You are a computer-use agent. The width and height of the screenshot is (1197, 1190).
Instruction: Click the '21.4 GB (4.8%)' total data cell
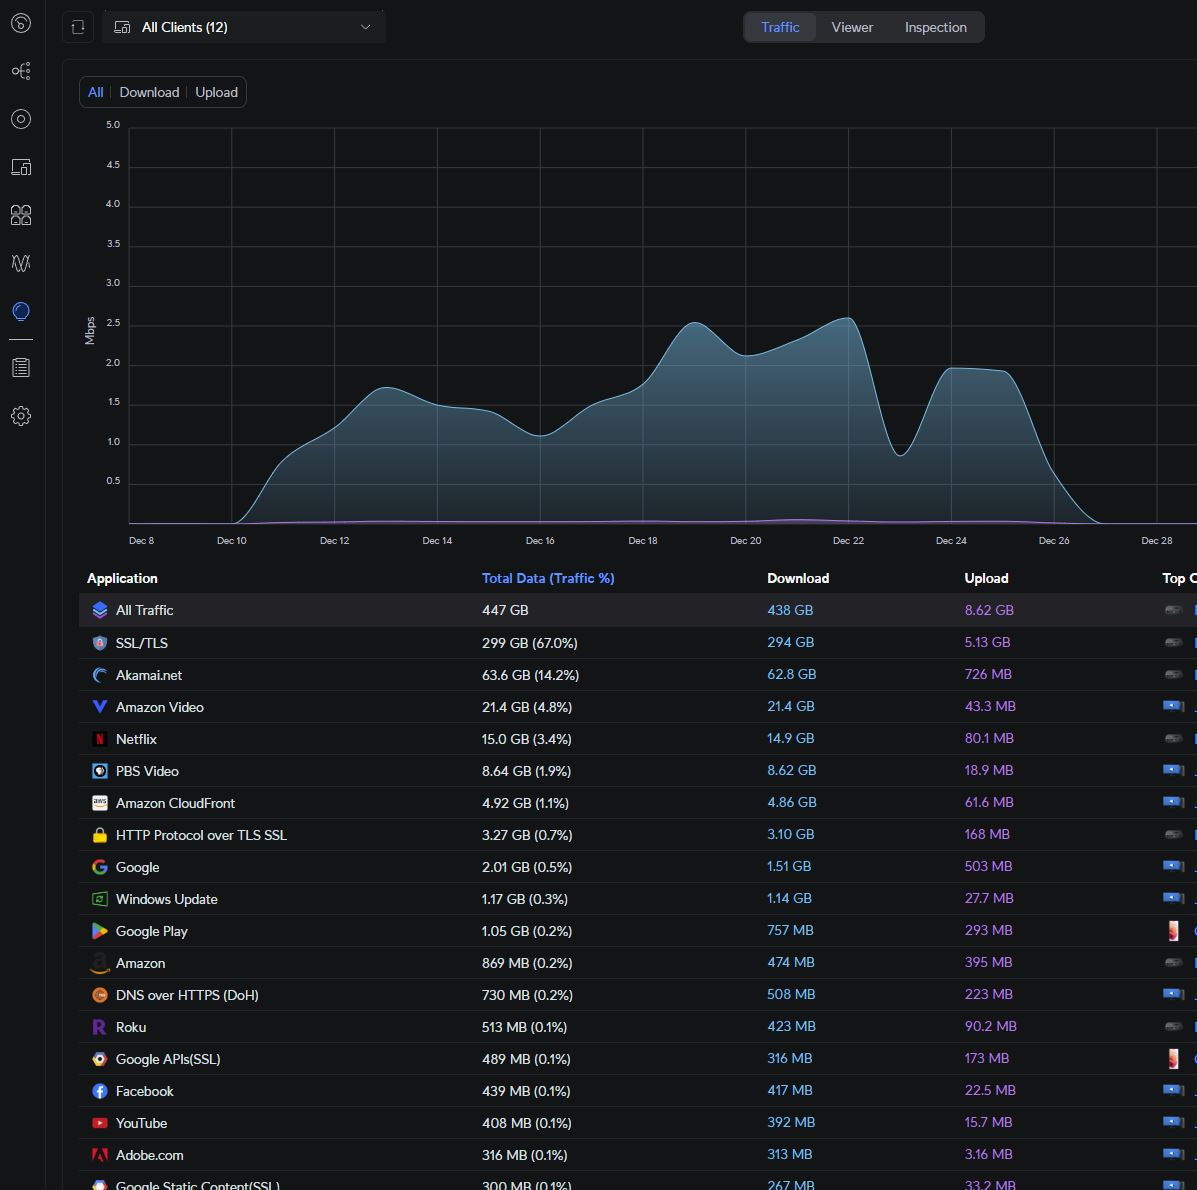pyautogui.click(x=527, y=707)
